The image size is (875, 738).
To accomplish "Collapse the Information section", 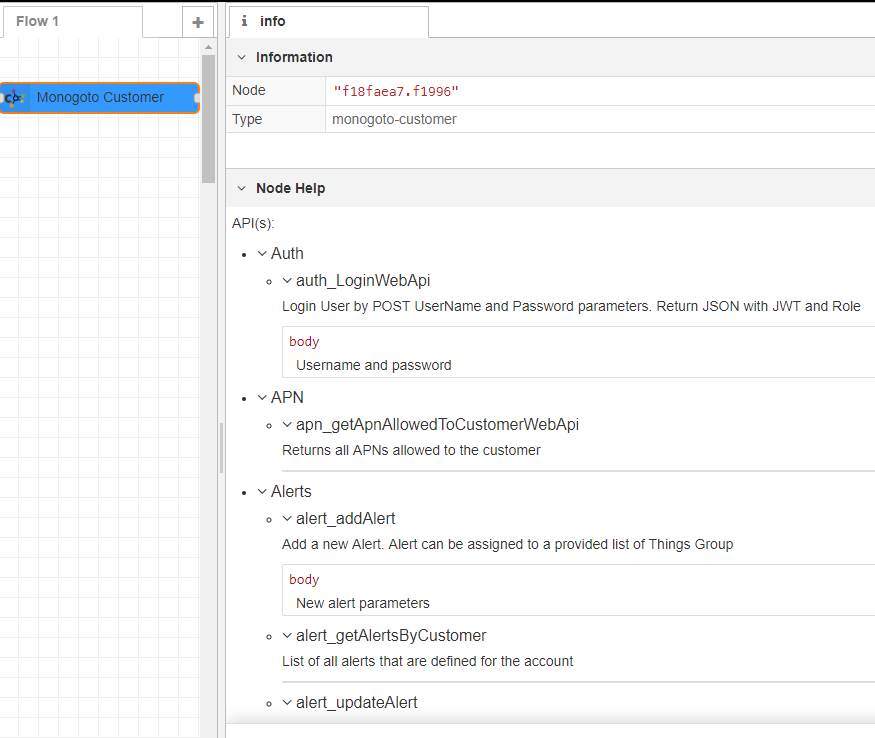I will point(241,57).
